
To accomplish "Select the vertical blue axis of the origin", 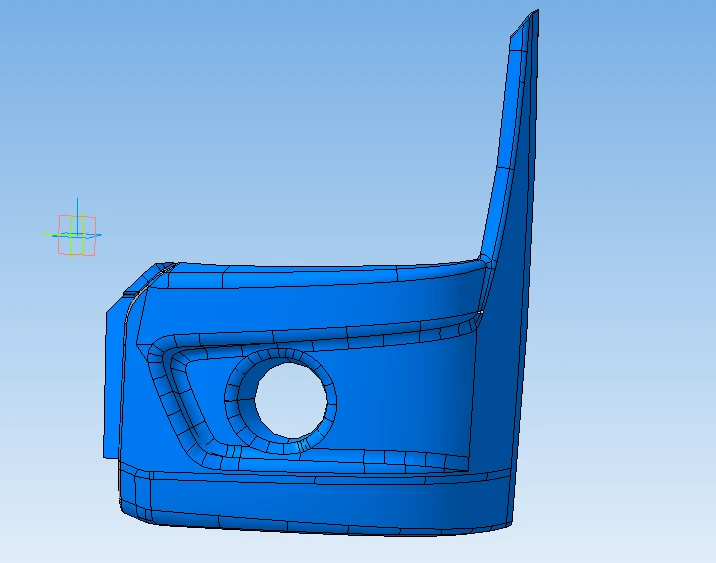I will point(76,208).
